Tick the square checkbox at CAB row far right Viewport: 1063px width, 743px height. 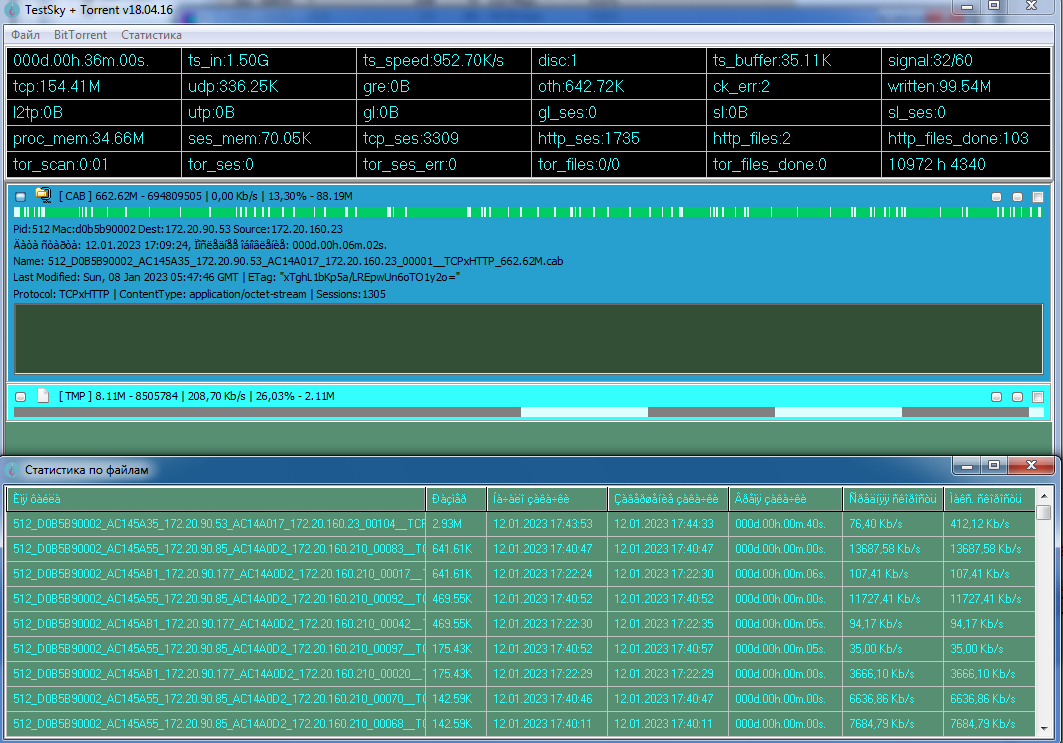(x=1038, y=197)
